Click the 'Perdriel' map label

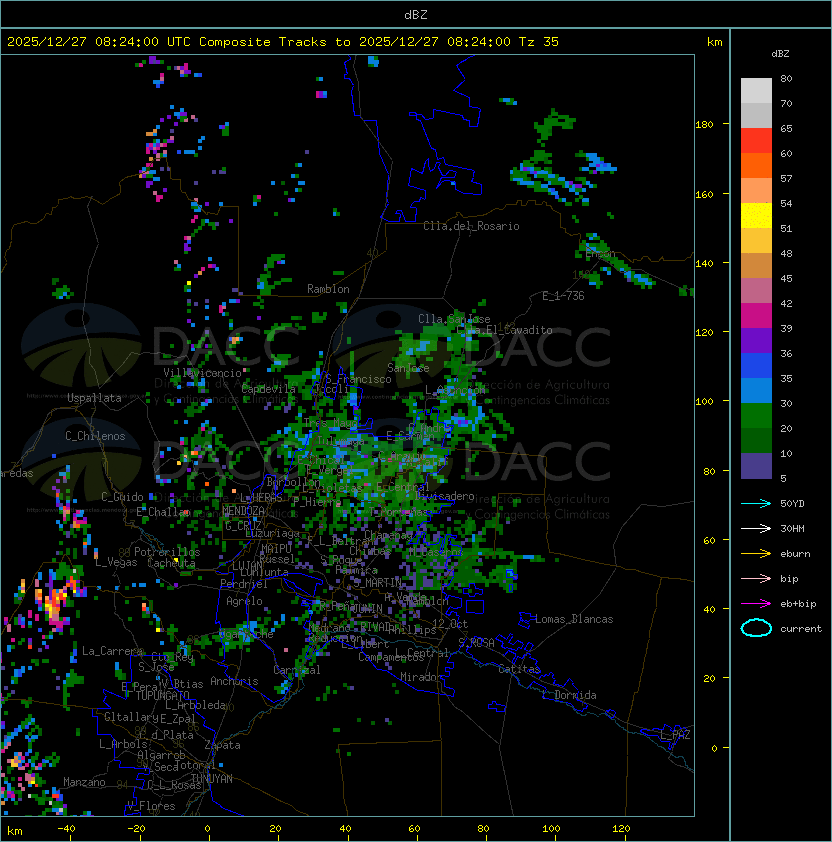(x=244, y=584)
